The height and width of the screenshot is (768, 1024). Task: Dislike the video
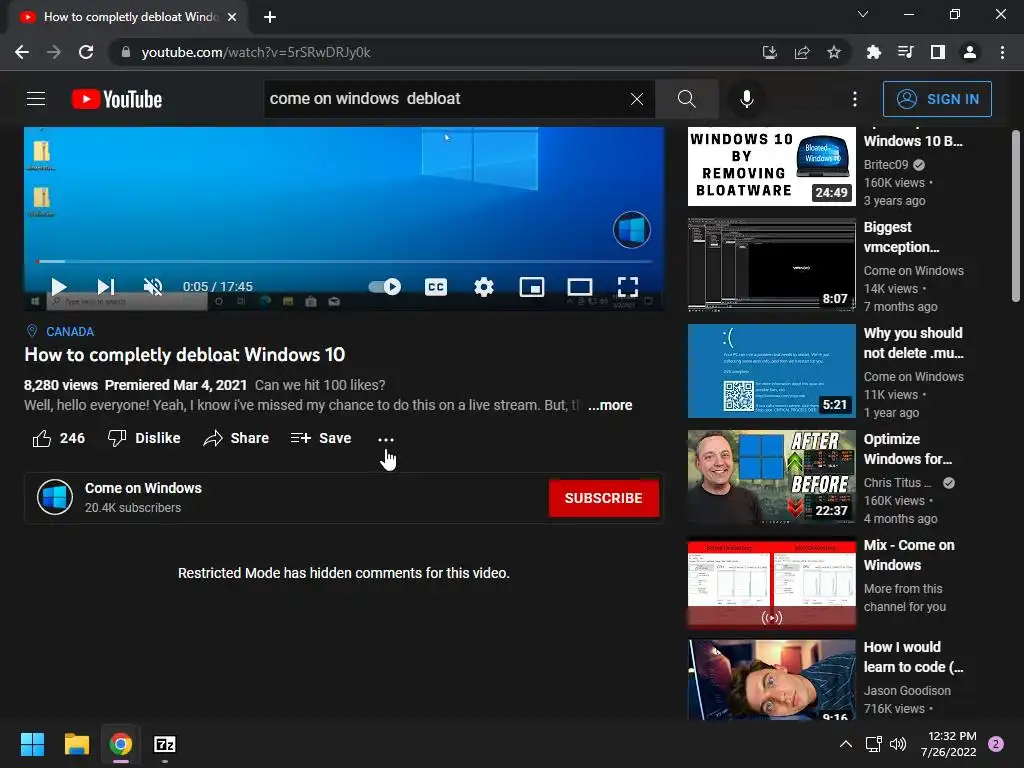click(144, 438)
